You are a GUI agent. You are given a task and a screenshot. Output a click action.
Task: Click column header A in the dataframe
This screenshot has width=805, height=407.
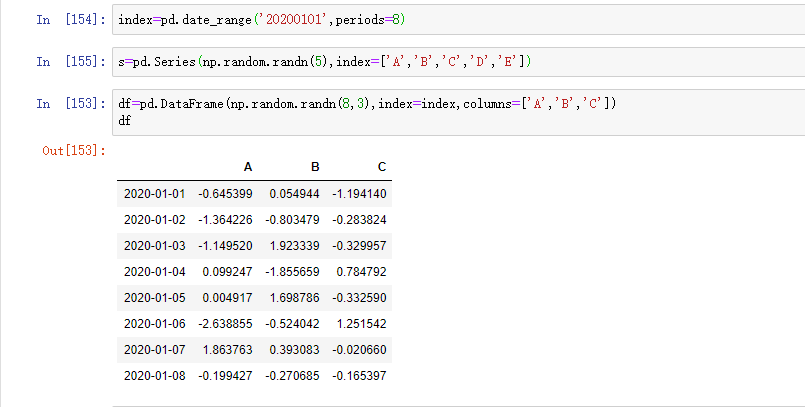coord(248,166)
